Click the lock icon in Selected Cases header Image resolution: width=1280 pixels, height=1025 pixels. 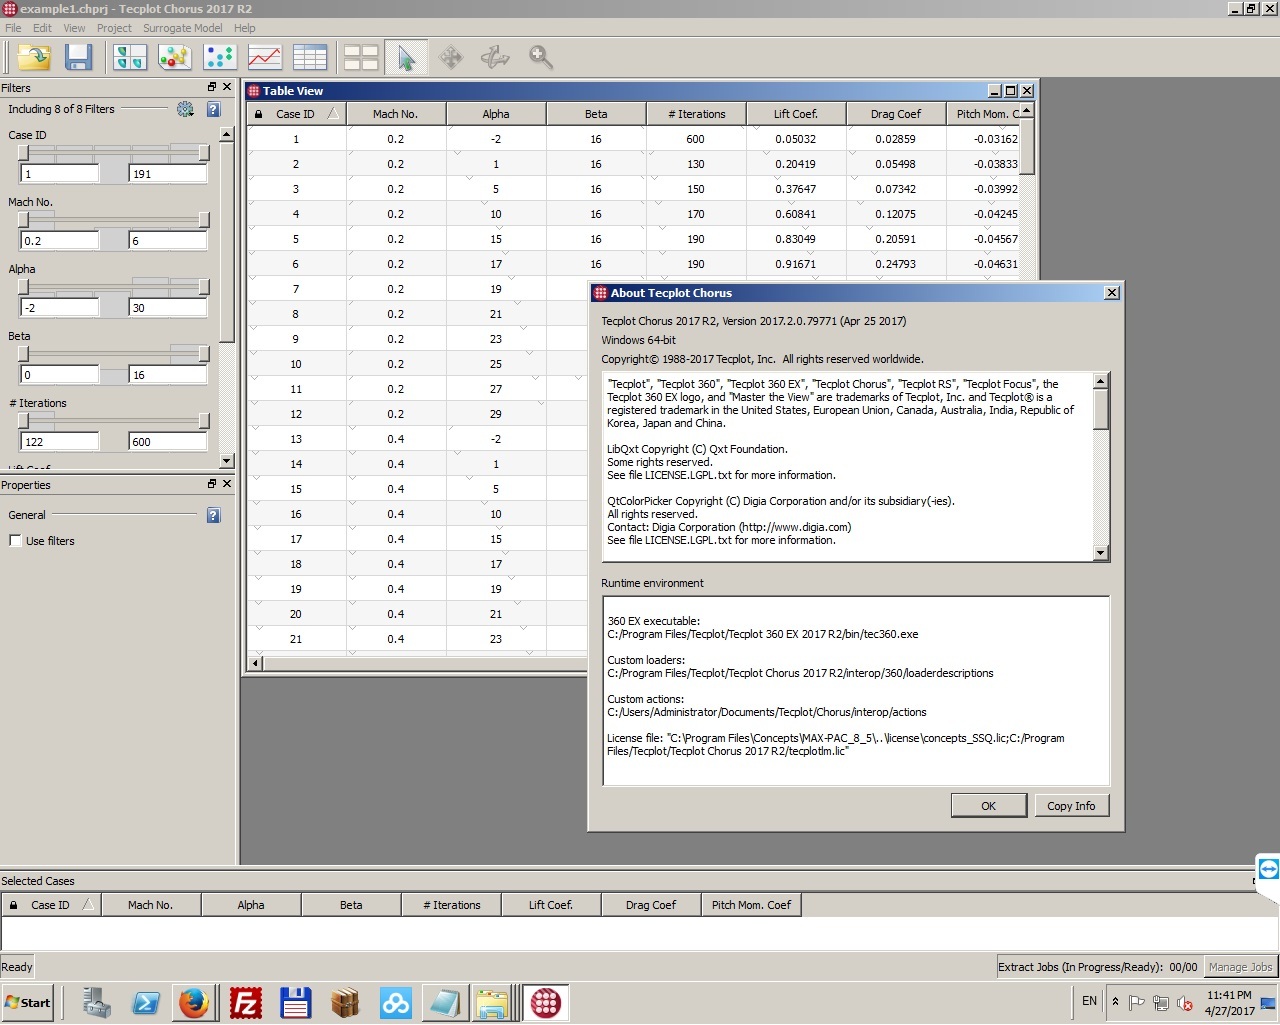[13, 905]
